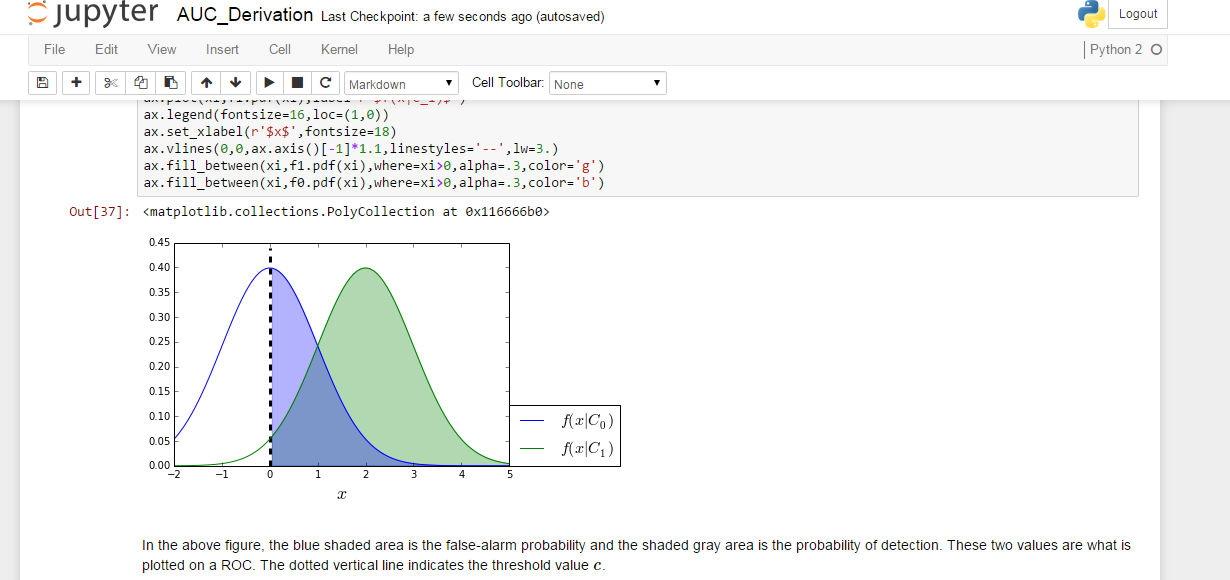Run the current cell
This screenshot has width=1230, height=580.
pos(269,83)
